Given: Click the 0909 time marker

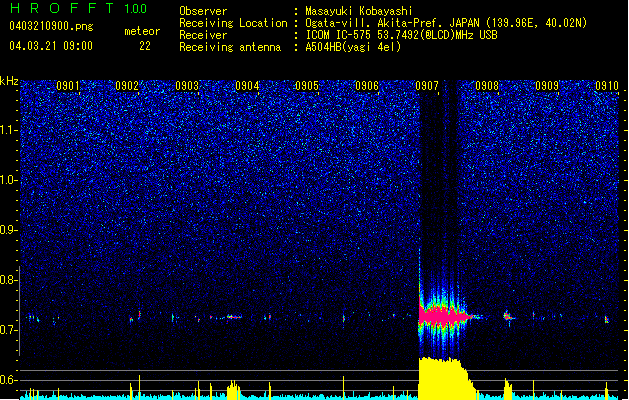Looking at the screenshot, I should (x=547, y=86).
